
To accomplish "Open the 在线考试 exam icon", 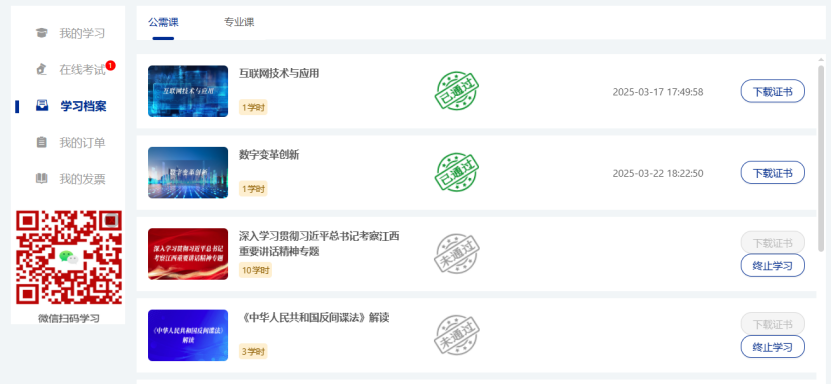I will (41, 69).
